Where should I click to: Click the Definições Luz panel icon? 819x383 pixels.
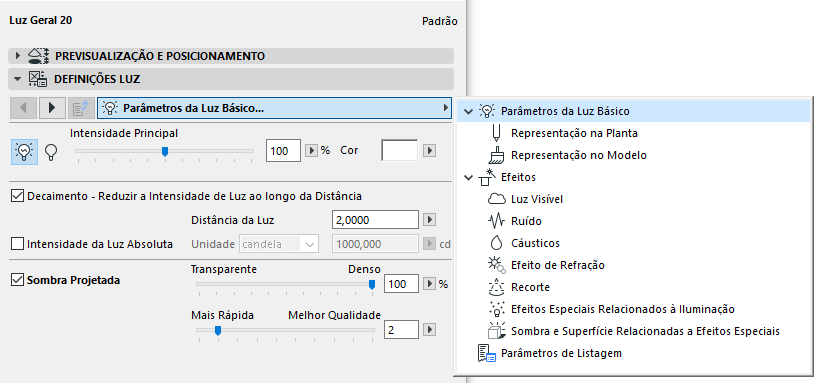pyautogui.click(x=38, y=79)
